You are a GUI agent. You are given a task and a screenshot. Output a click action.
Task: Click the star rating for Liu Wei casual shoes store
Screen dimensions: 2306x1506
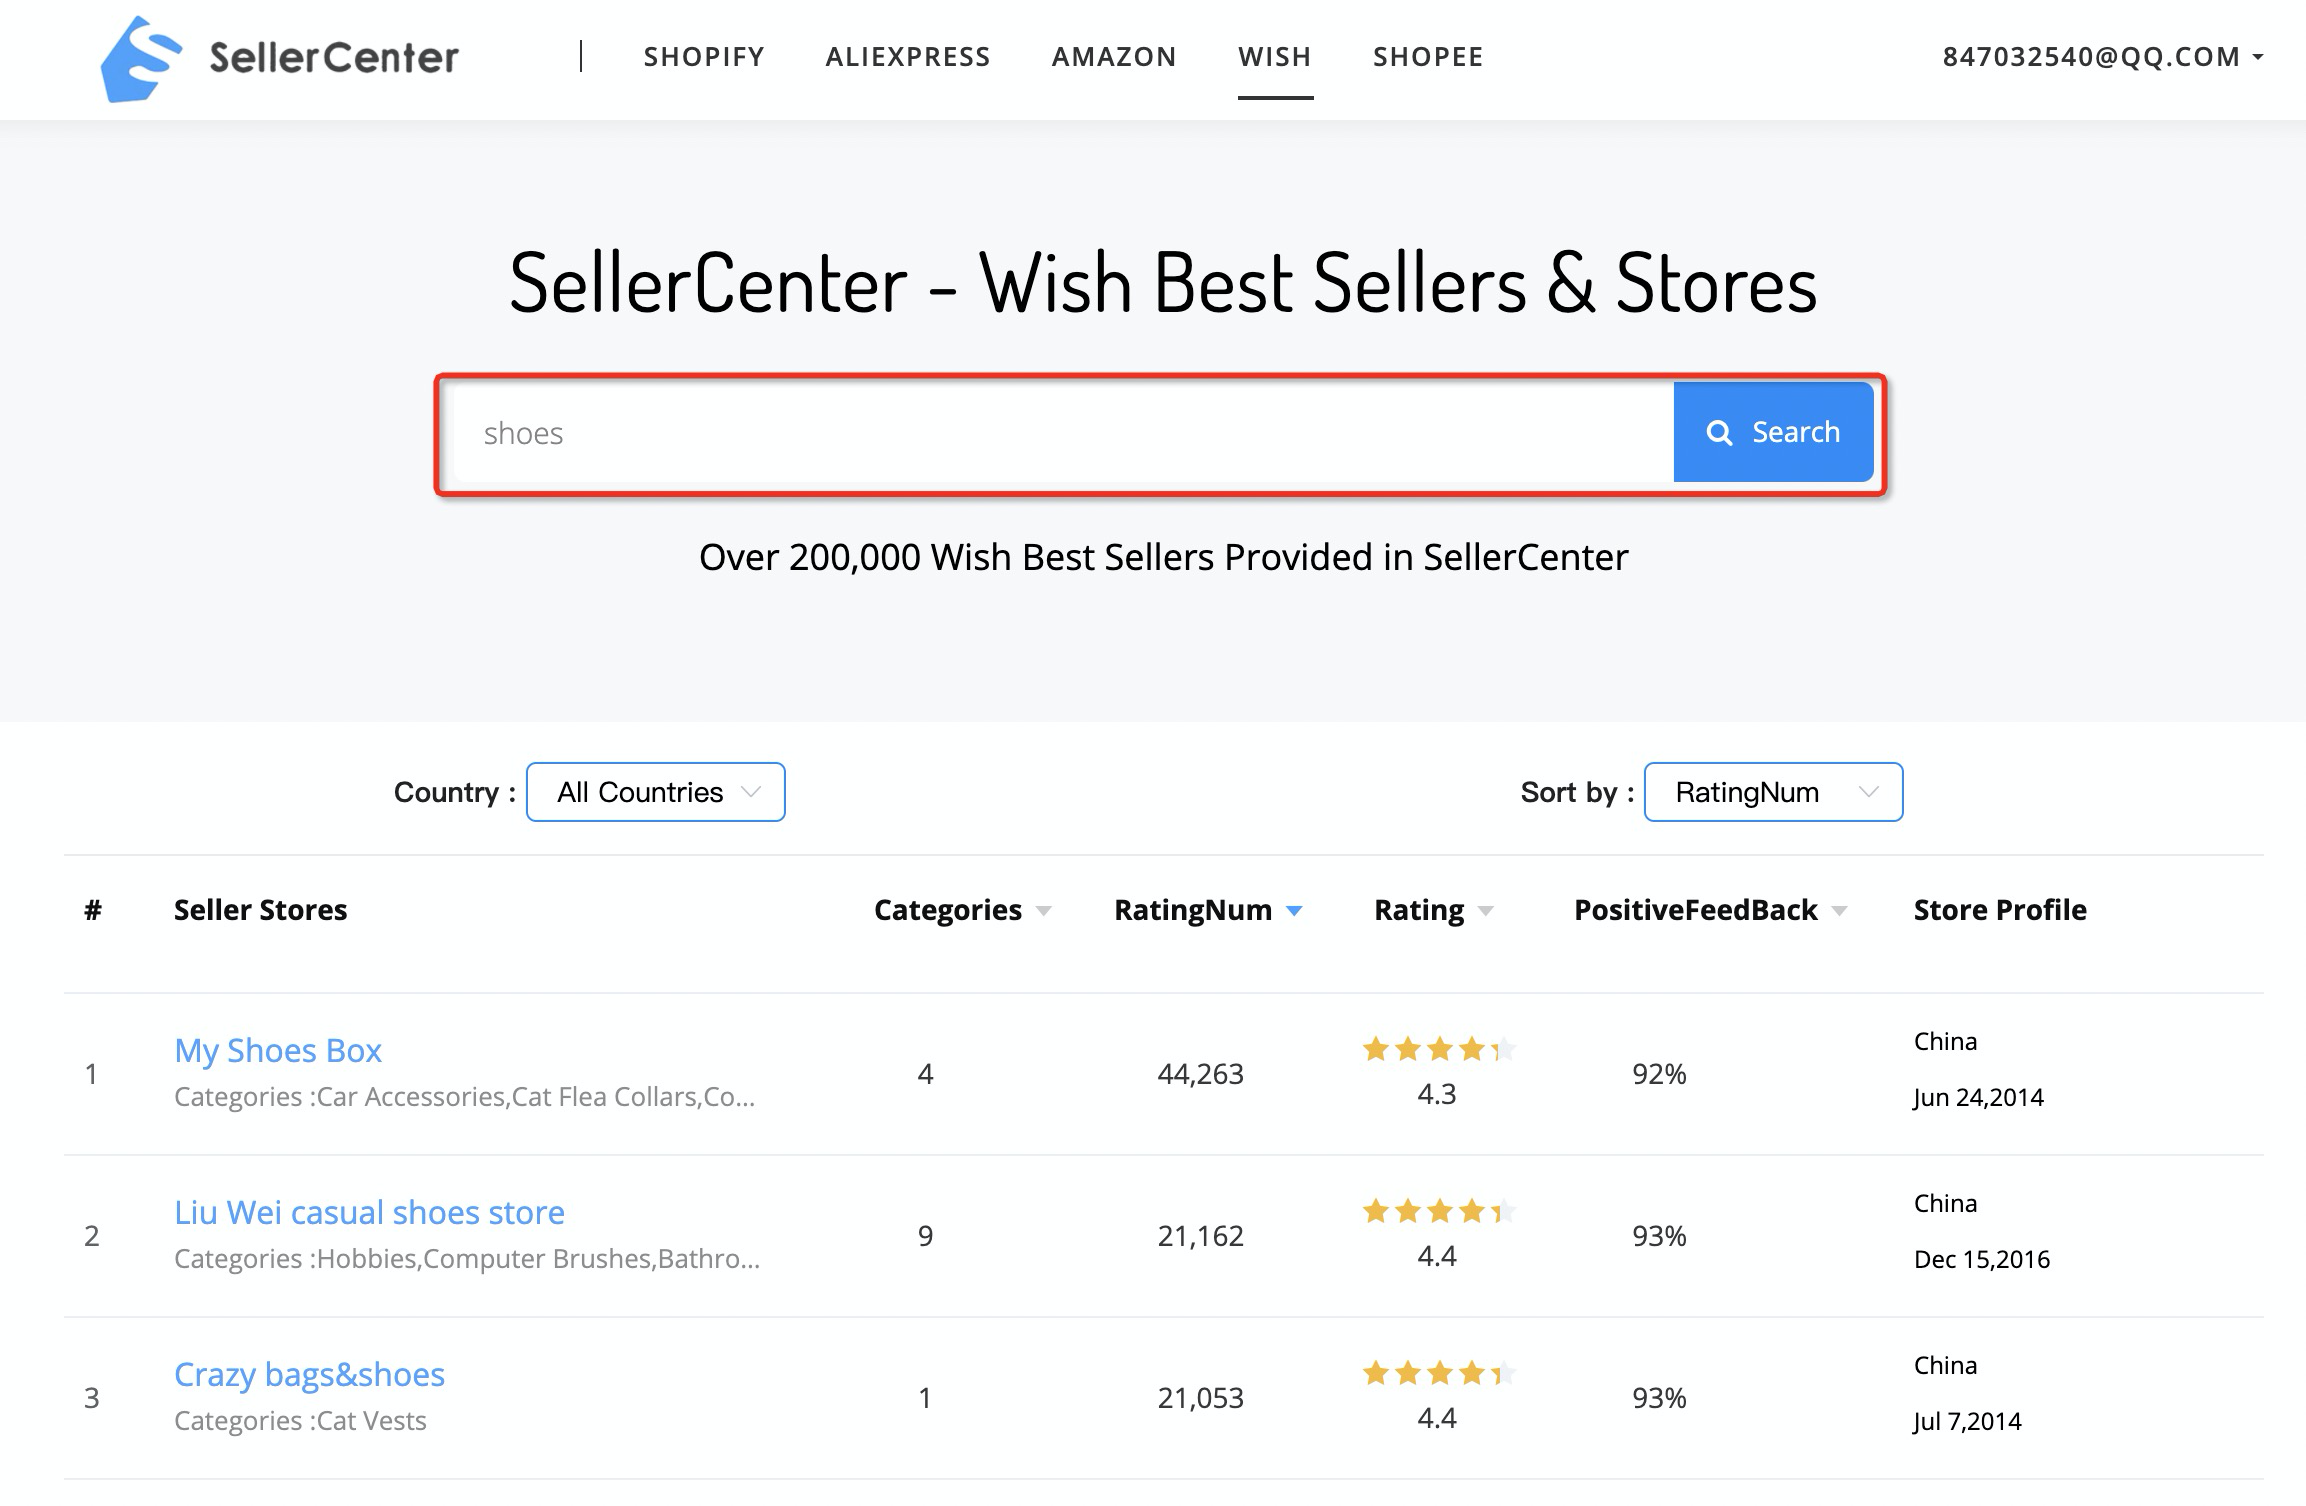pos(1437,1211)
